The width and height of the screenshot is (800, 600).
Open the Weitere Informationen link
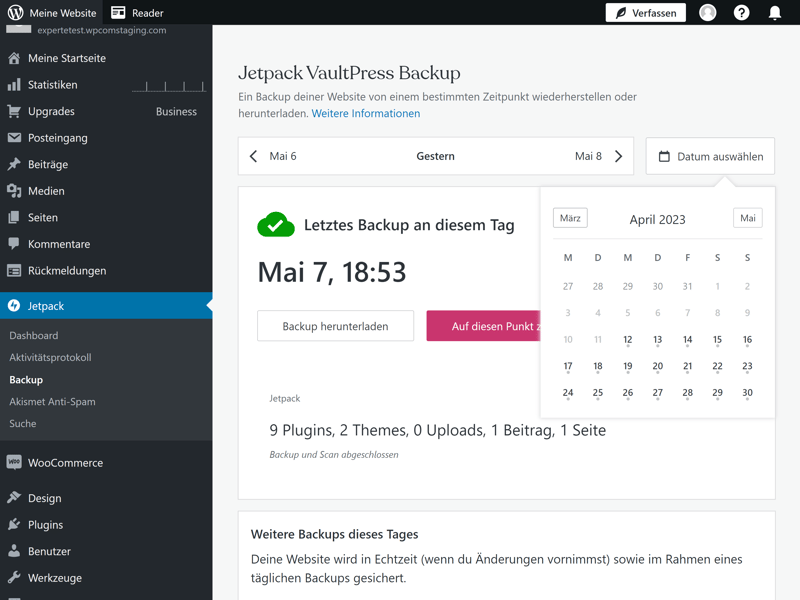[365, 113]
